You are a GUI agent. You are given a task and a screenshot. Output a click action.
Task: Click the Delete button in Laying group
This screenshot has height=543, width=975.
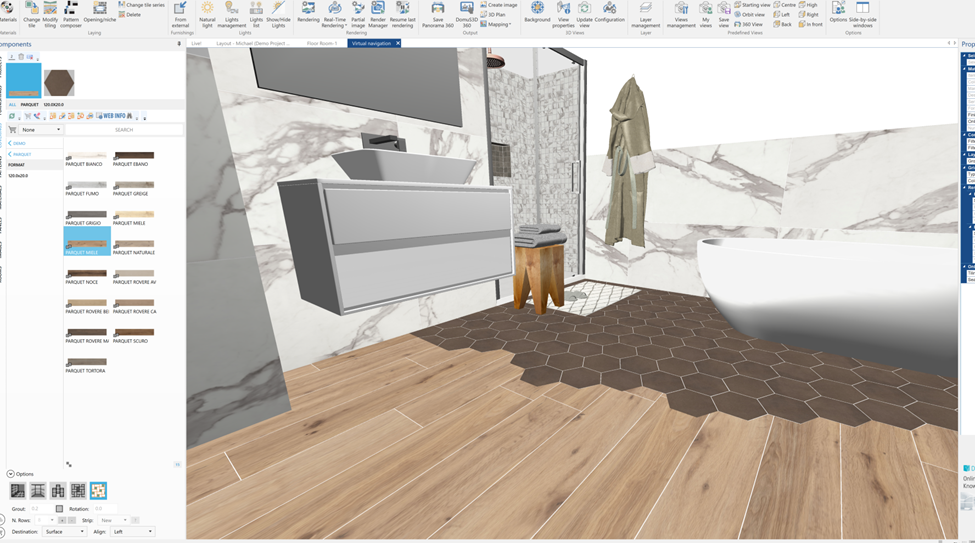129,14
